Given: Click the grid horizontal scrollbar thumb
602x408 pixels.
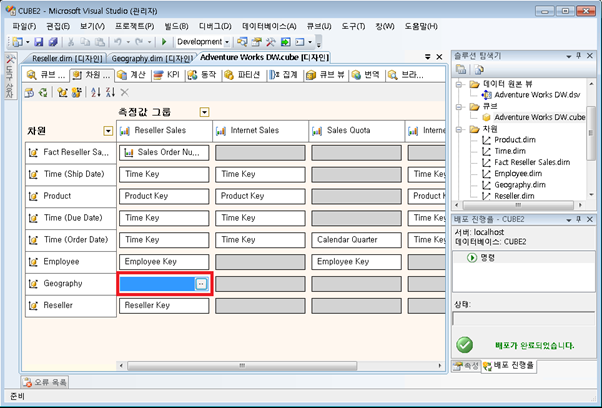Looking at the screenshot, I should (242, 366).
